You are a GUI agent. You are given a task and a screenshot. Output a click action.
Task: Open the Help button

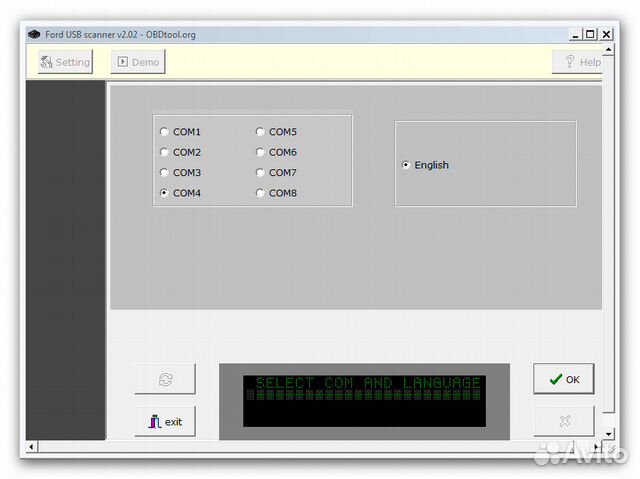click(x=577, y=62)
